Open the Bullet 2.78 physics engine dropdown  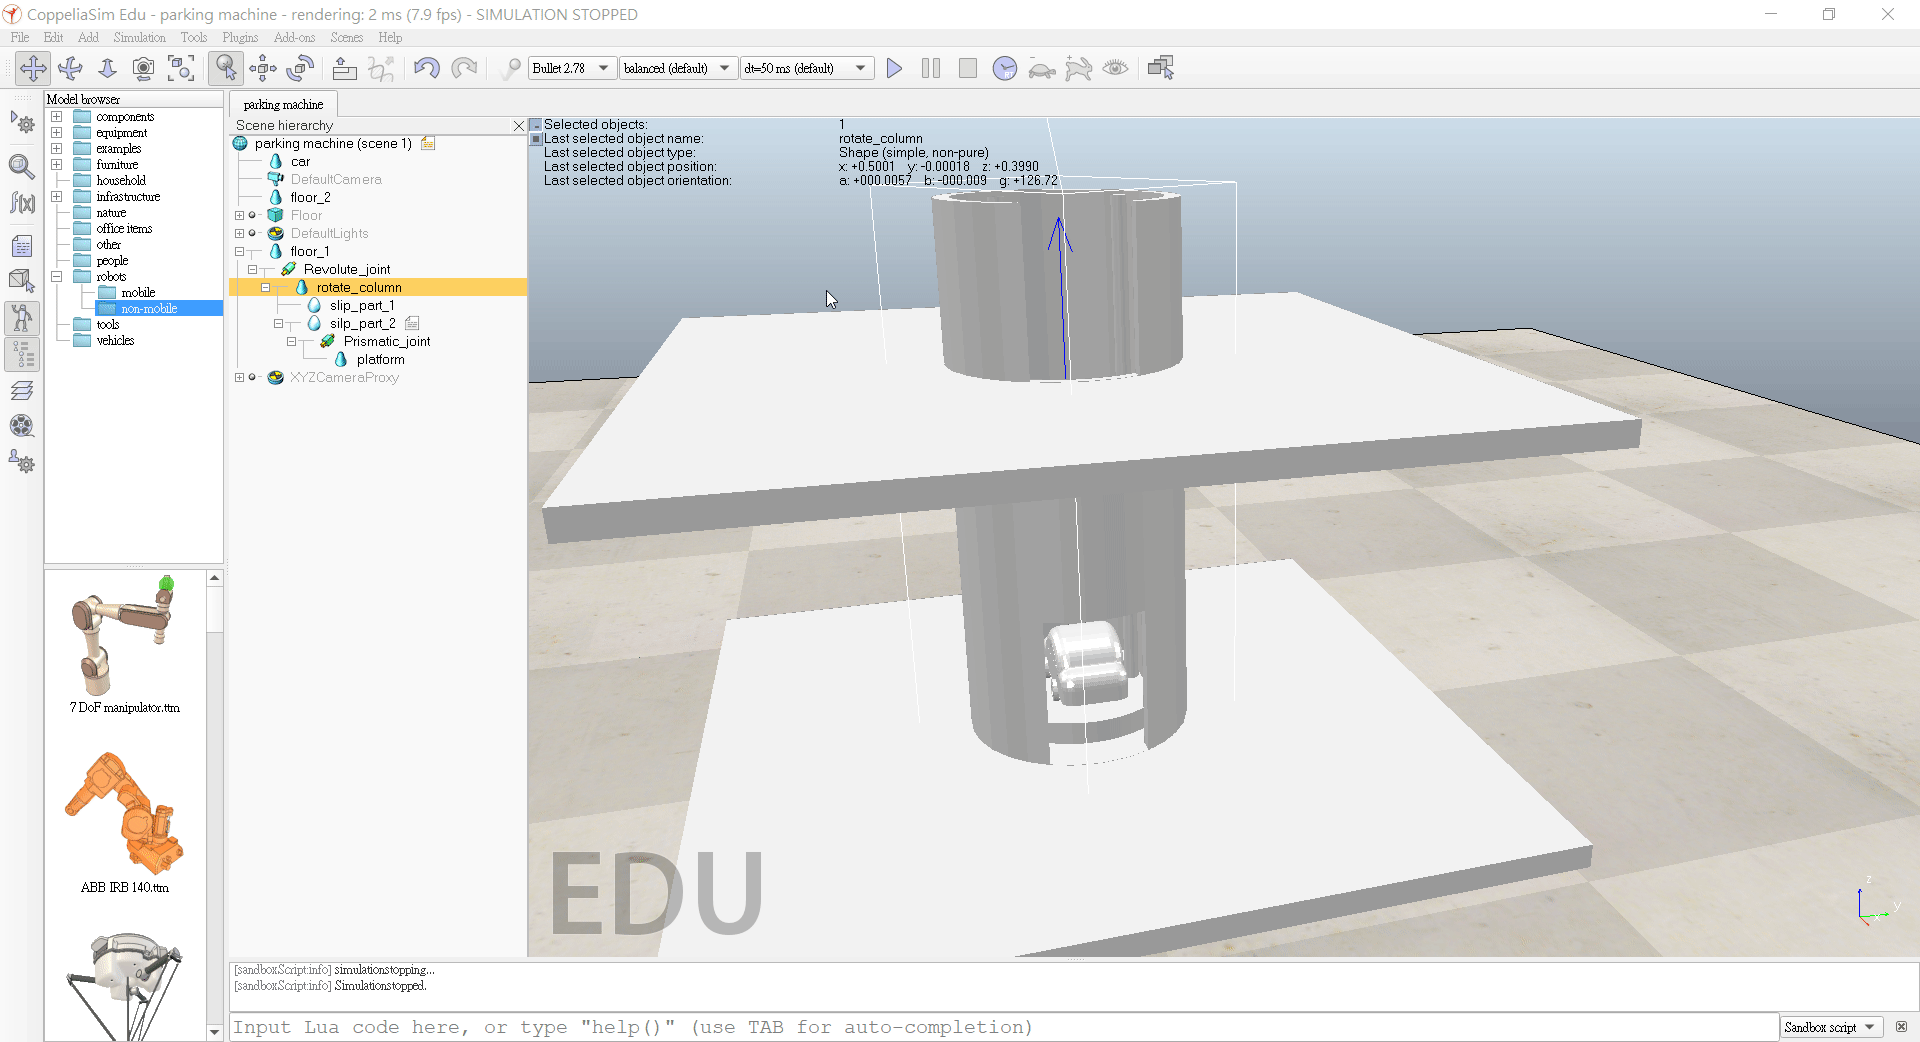pos(571,68)
